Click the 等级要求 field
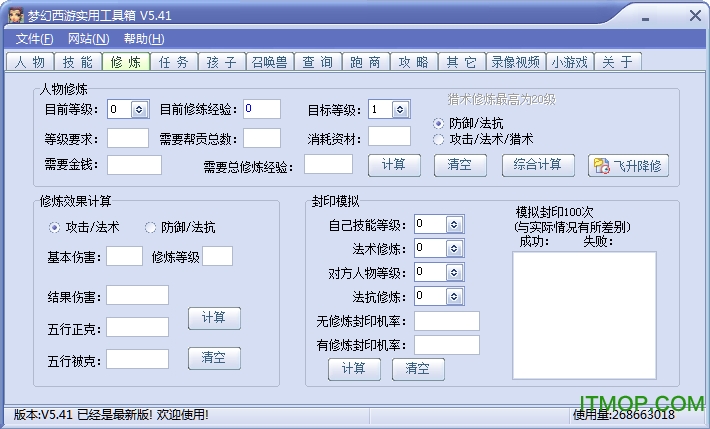710x429 pixels. click(x=128, y=138)
